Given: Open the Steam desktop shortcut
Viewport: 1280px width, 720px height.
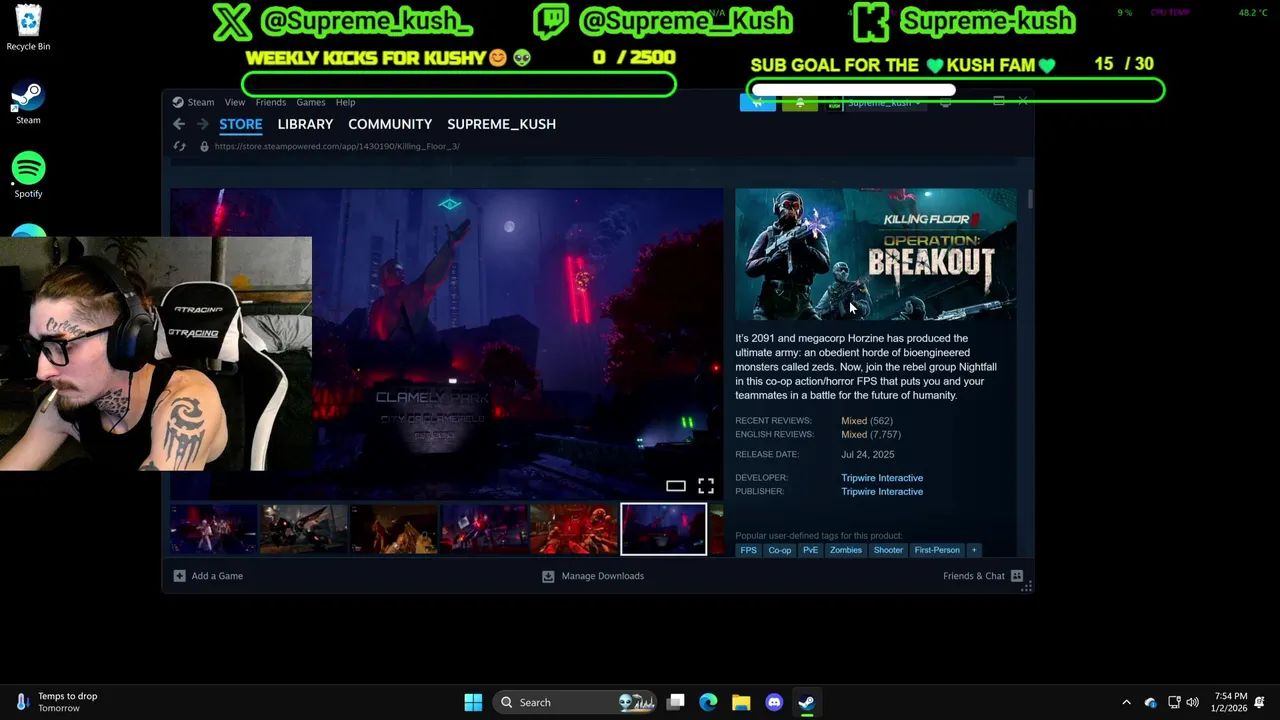Looking at the screenshot, I should [28, 102].
